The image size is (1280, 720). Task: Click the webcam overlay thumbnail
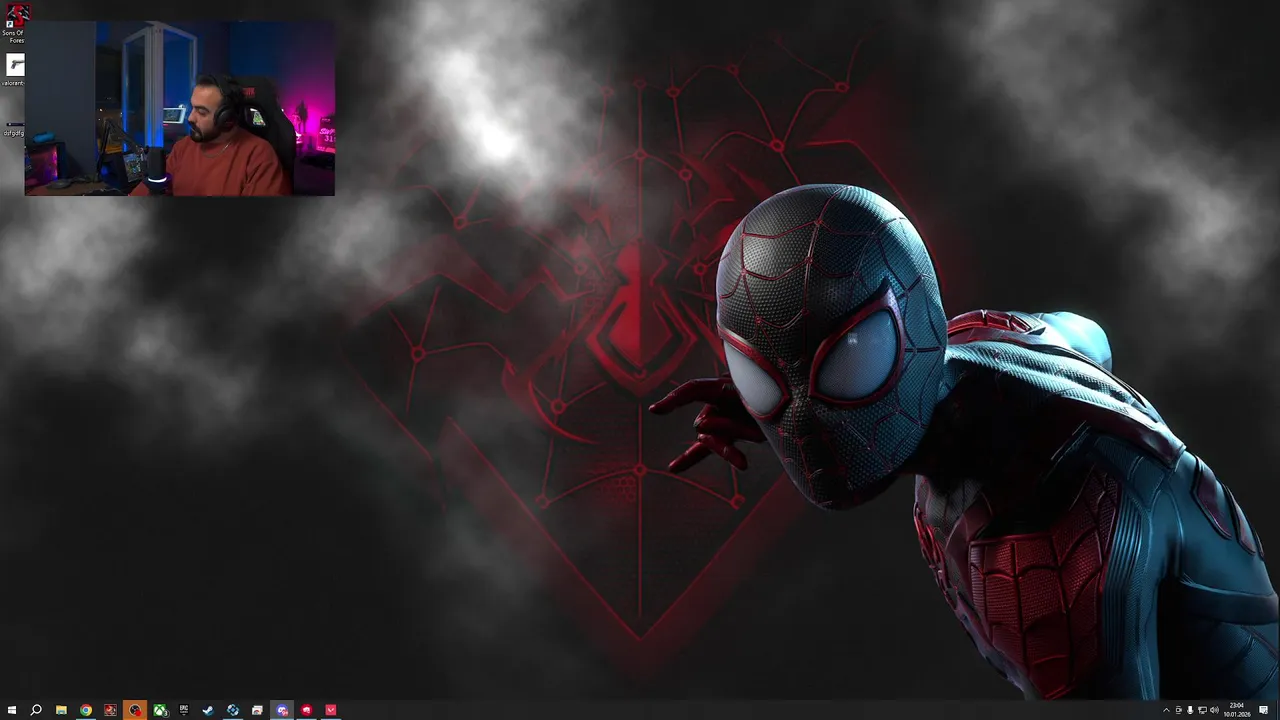point(180,108)
